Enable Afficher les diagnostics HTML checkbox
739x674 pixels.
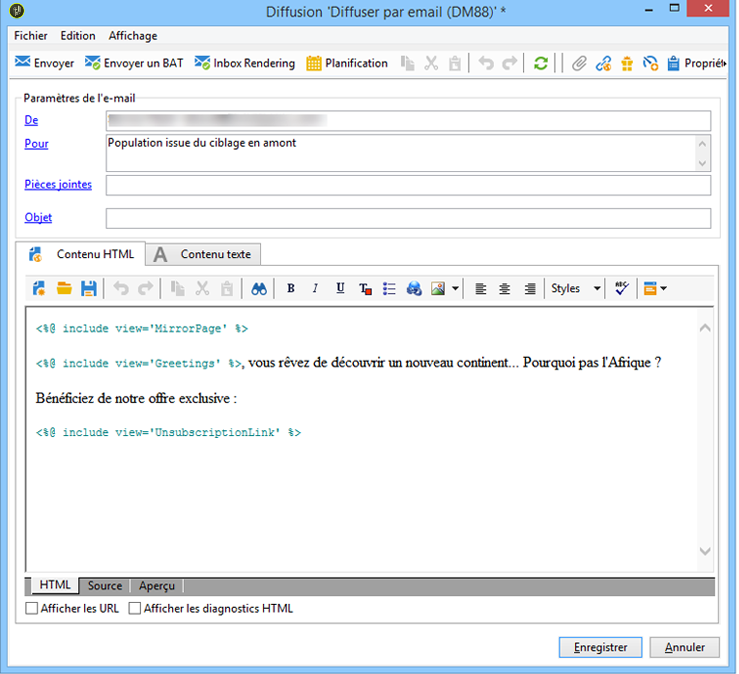135,608
